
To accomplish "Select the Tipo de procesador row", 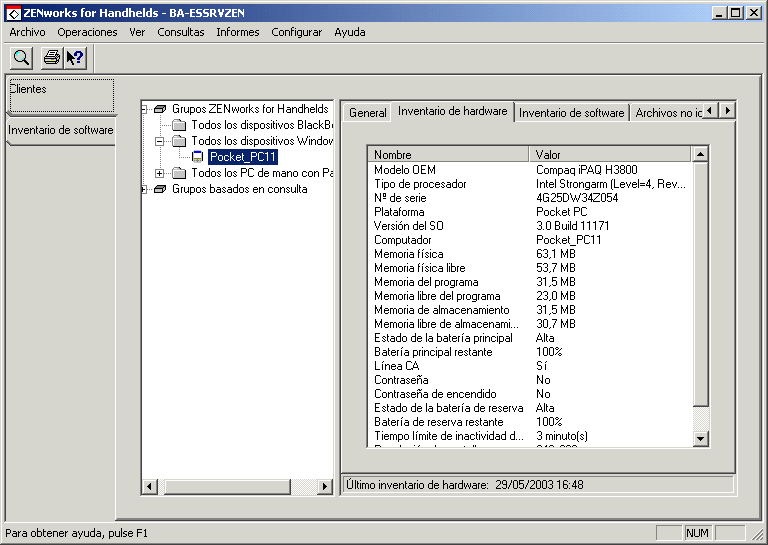I will [x=530, y=184].
